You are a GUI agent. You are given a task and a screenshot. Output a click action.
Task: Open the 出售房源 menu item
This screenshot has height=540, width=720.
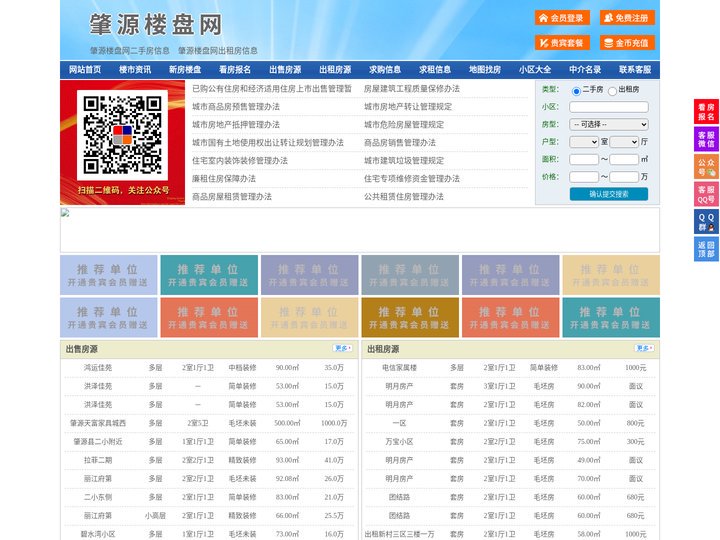click(285, 70)
